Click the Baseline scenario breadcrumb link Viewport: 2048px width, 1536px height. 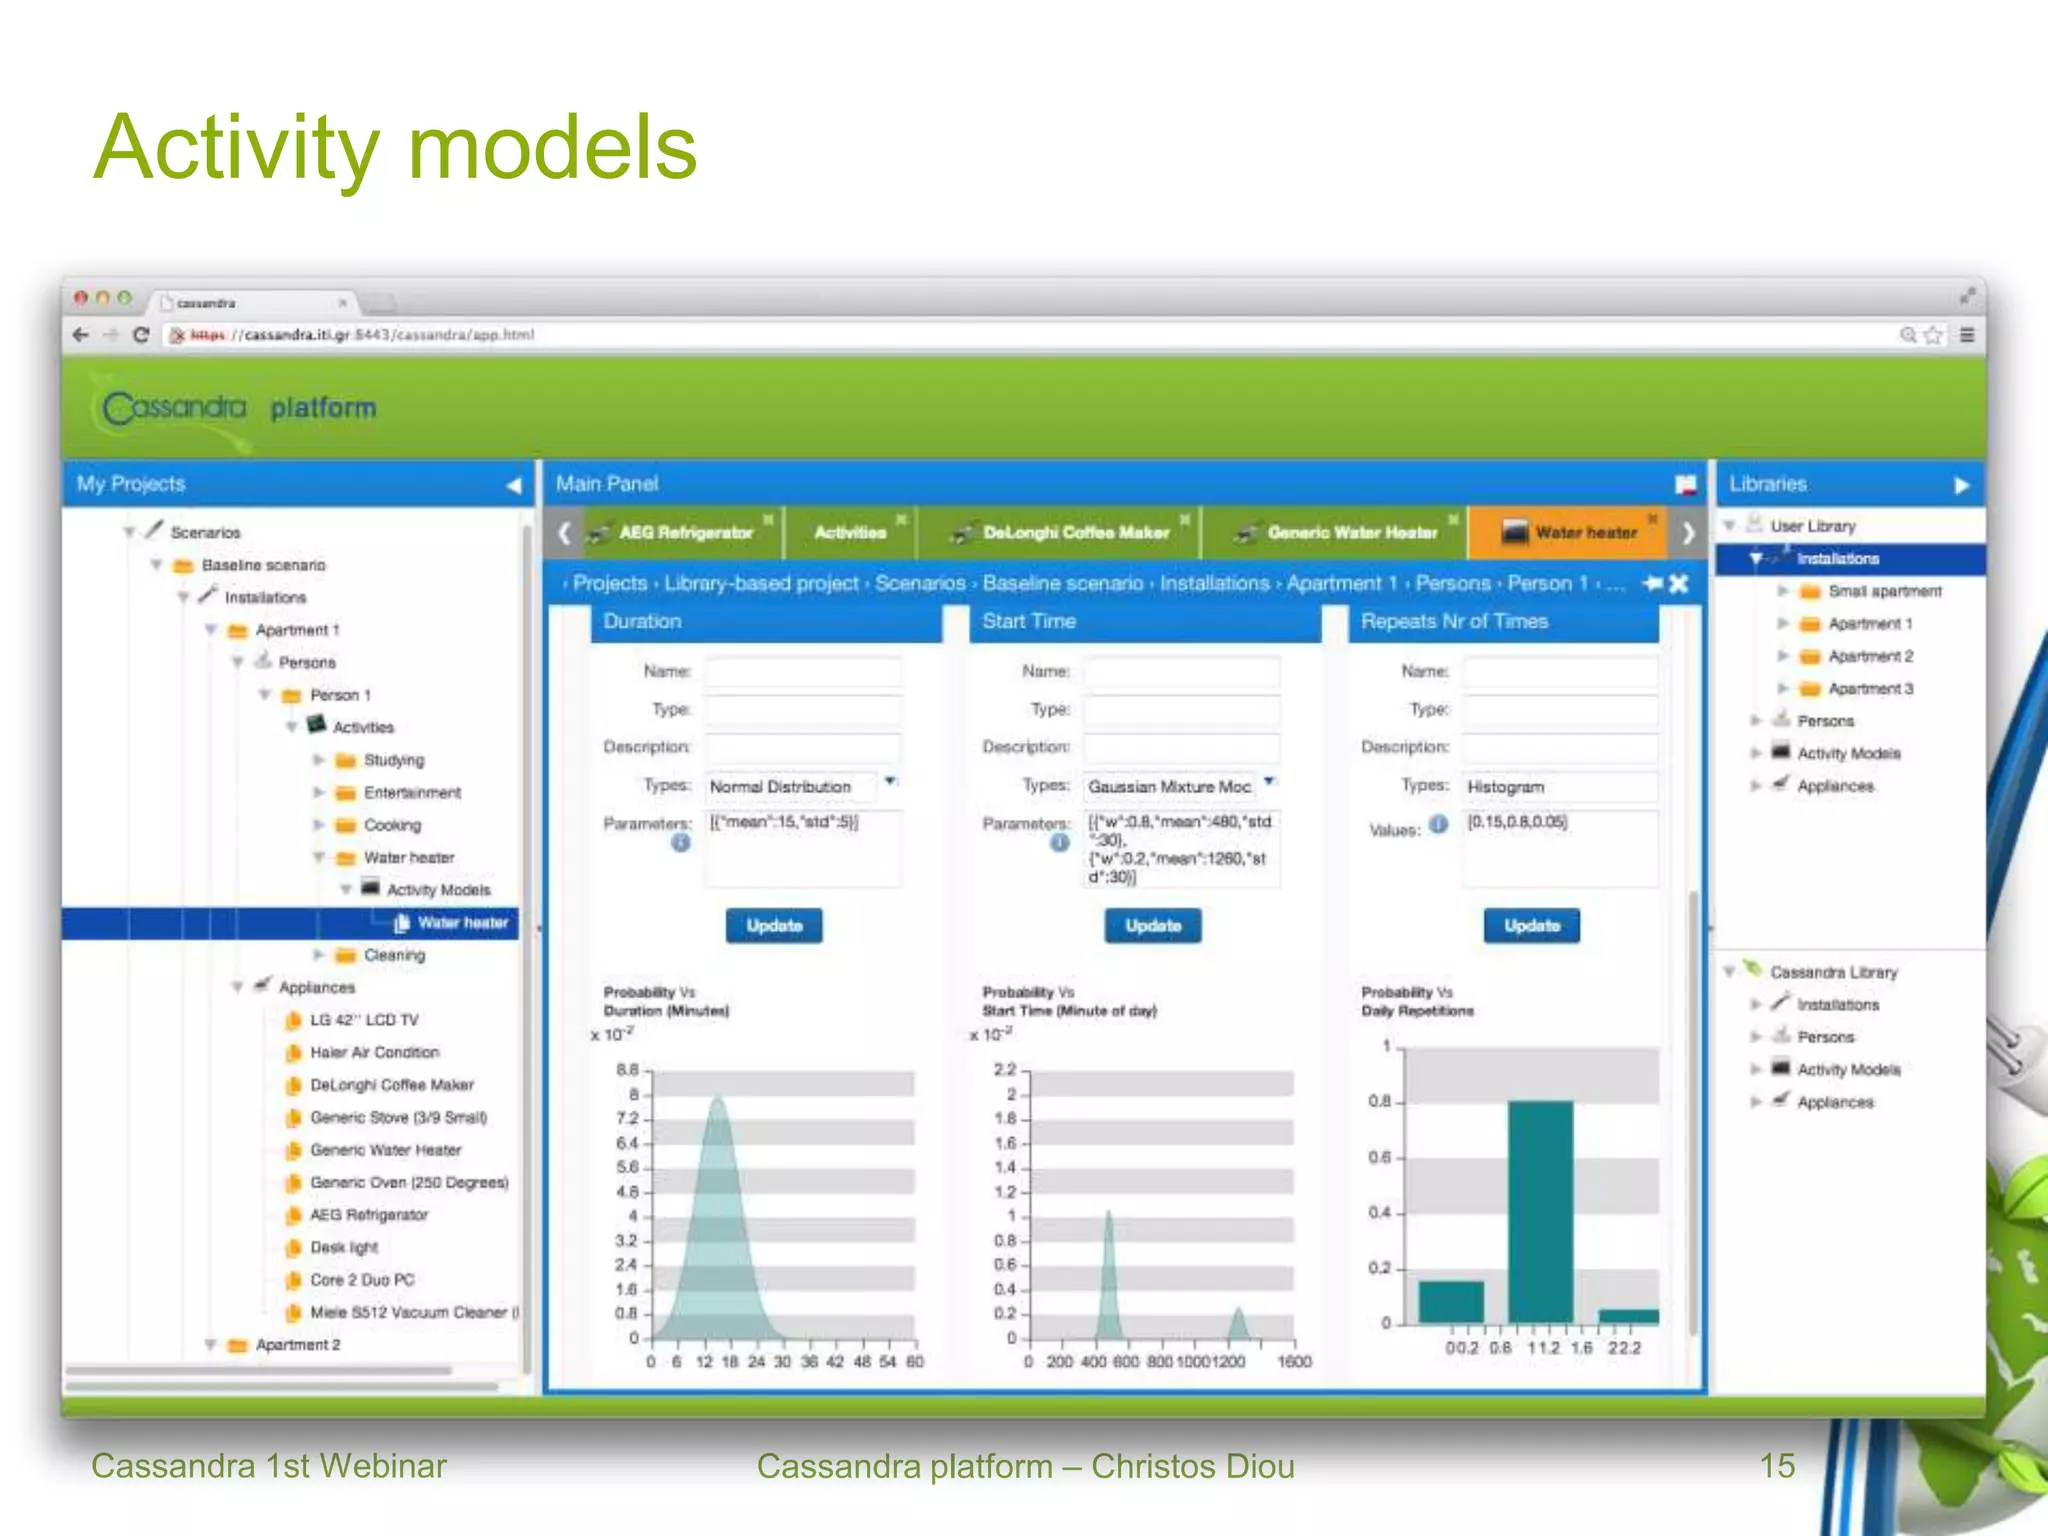click(1062, 583)
